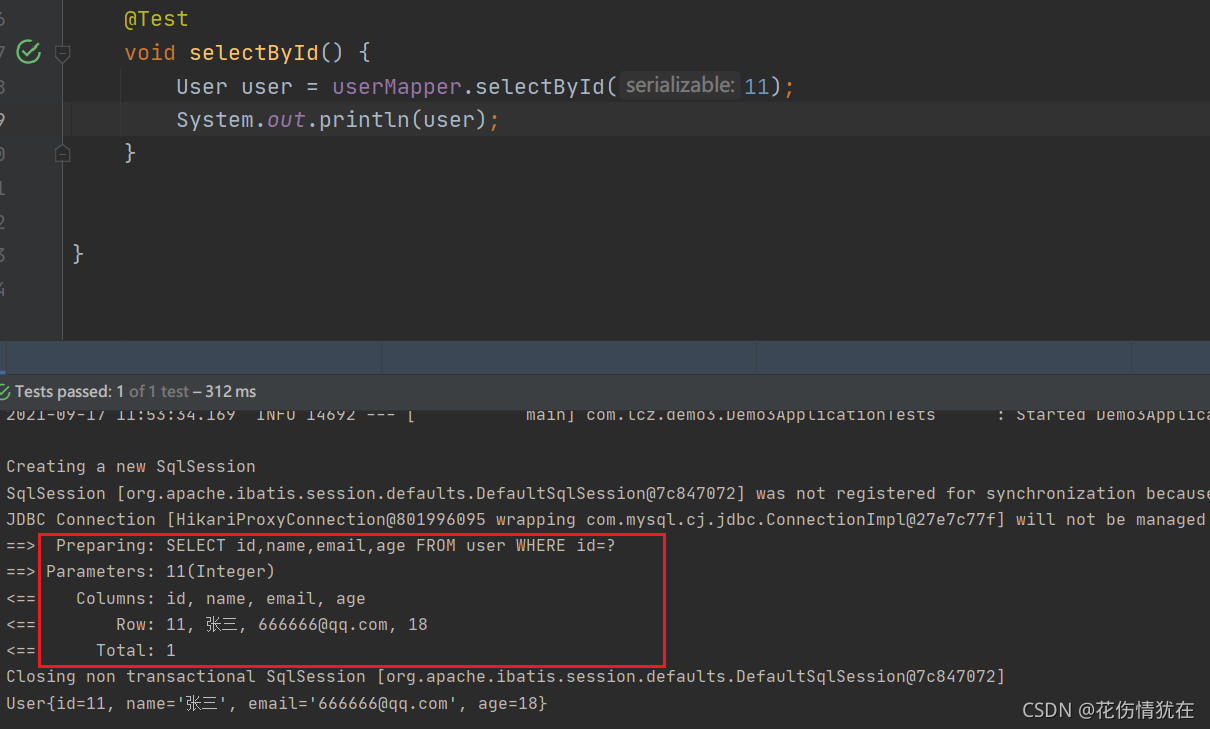The image size is (1210, 729).
Task: Click the 'User{id=11, name='张三'...' output line
Action: tap(276, 704)
